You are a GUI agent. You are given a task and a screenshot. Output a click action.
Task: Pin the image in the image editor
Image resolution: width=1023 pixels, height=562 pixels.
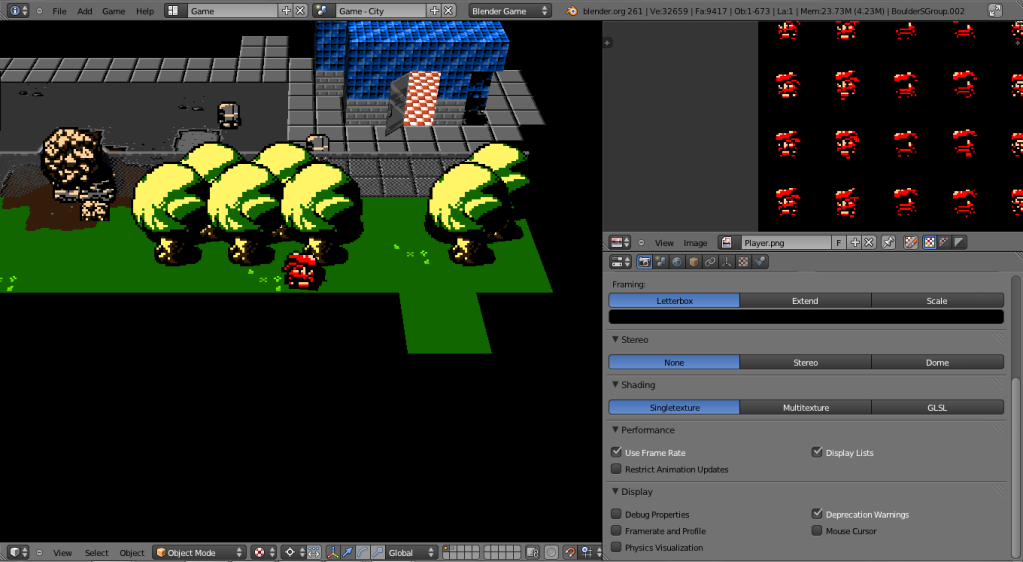click(889, 242)
